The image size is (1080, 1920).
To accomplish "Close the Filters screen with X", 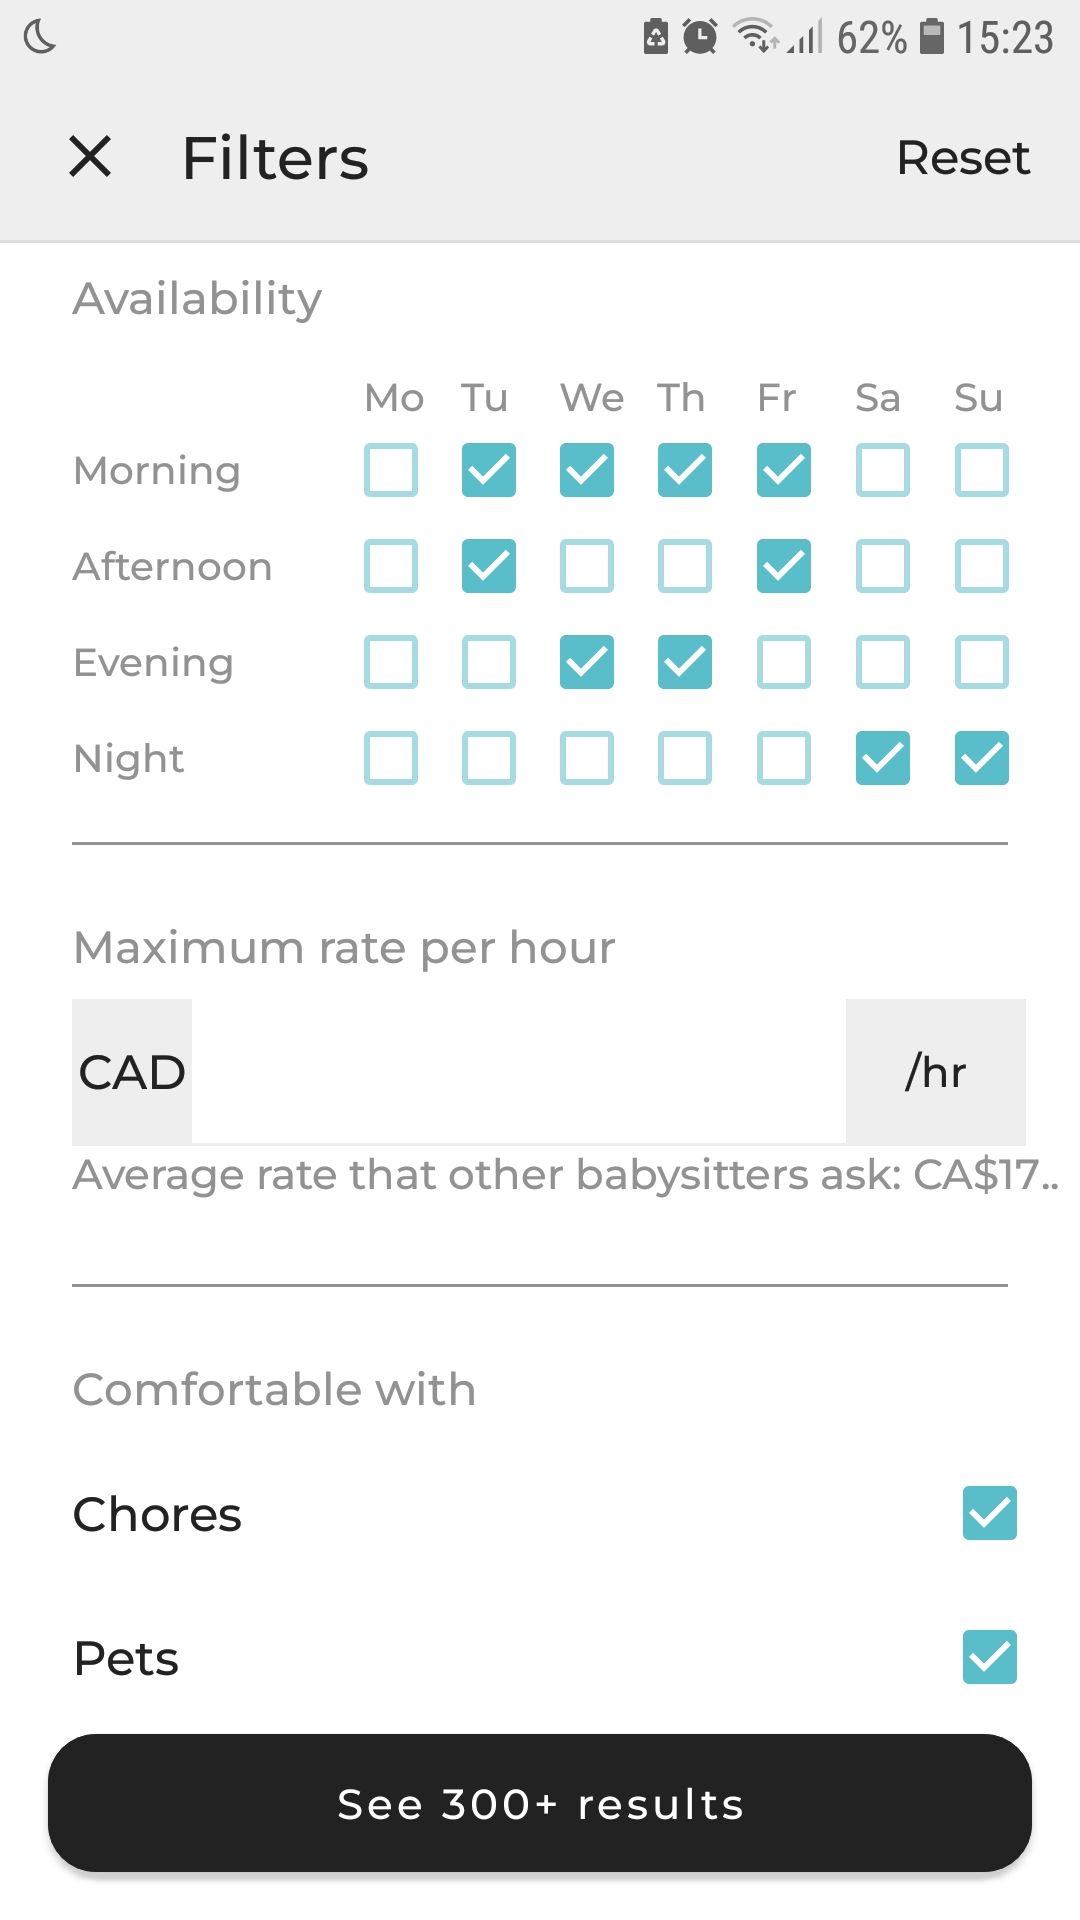I will (x=90, y=157).
